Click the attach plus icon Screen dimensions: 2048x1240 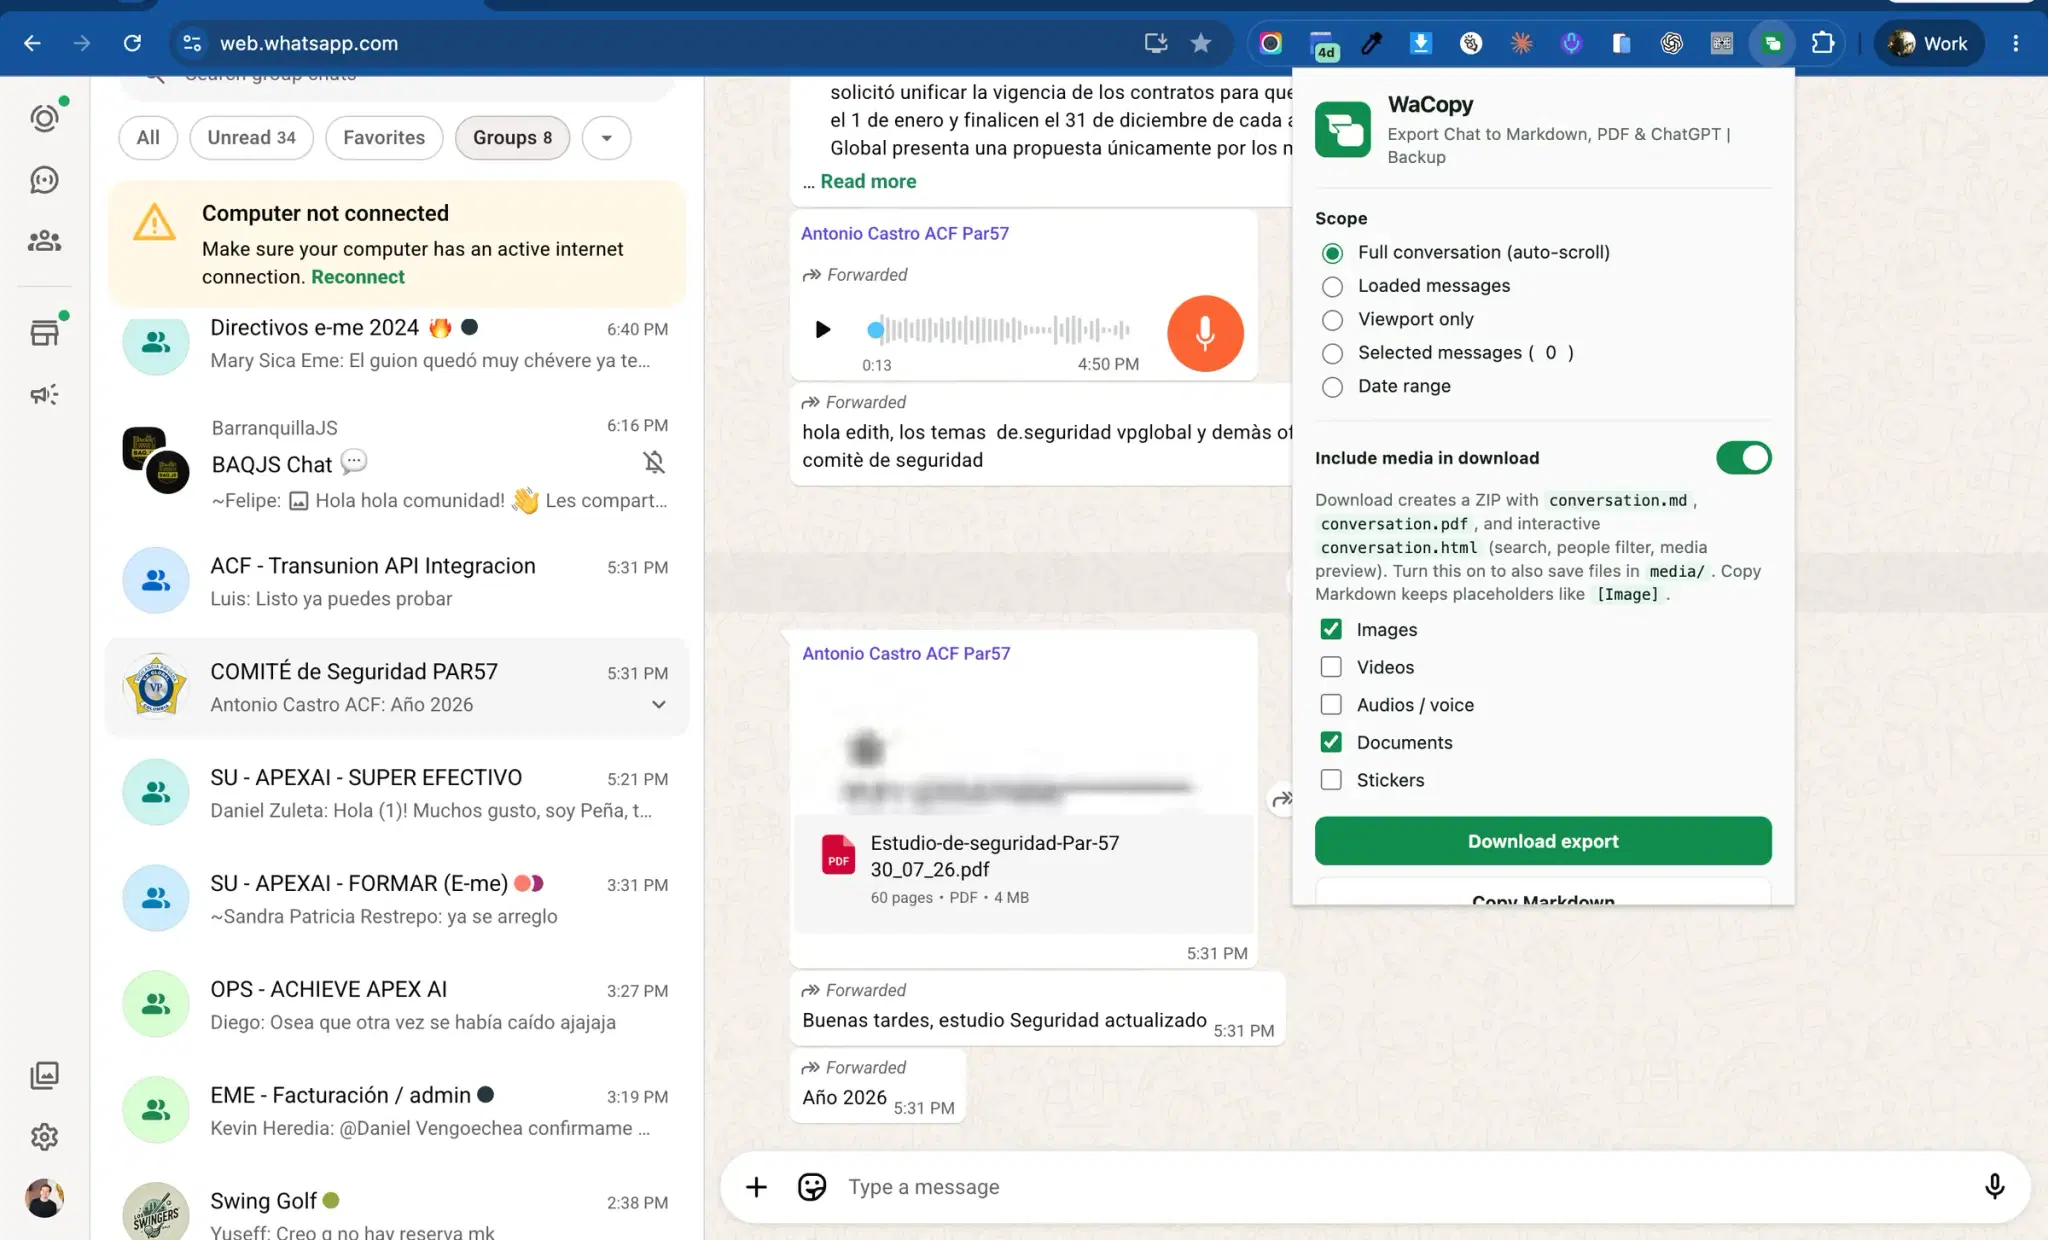[x=757, y=1187]
